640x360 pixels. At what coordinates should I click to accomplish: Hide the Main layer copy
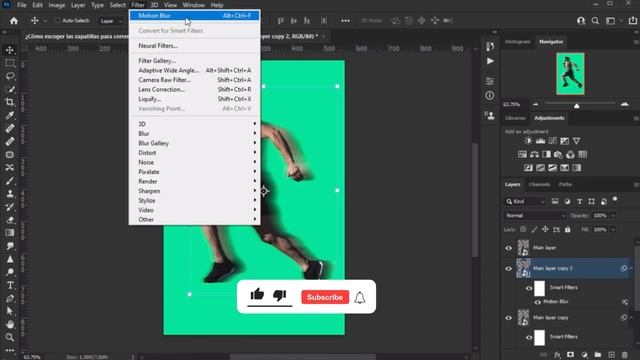[x=509, y=318]
